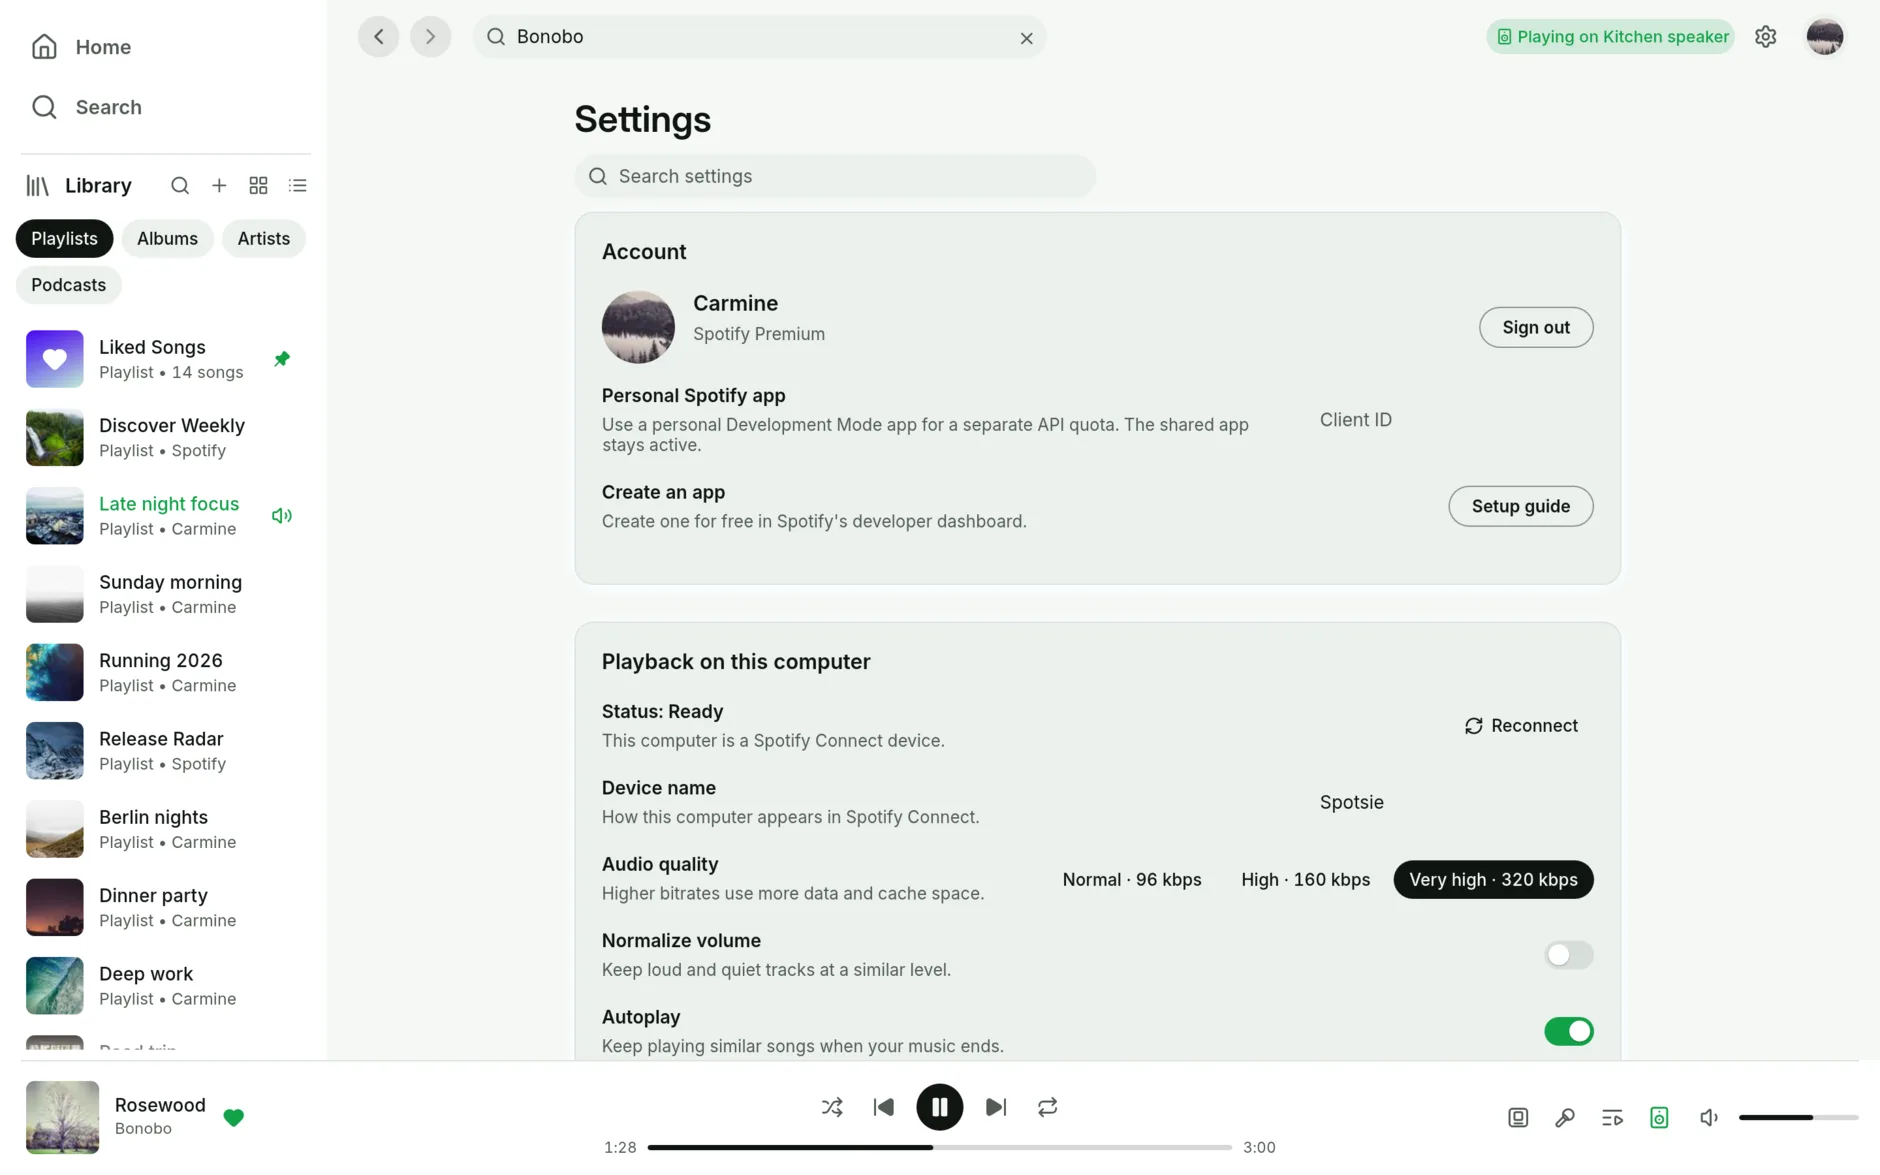1880x1175 pixels.
Task: Mute the volume speaker icon
Action: pos(1708,1117)
